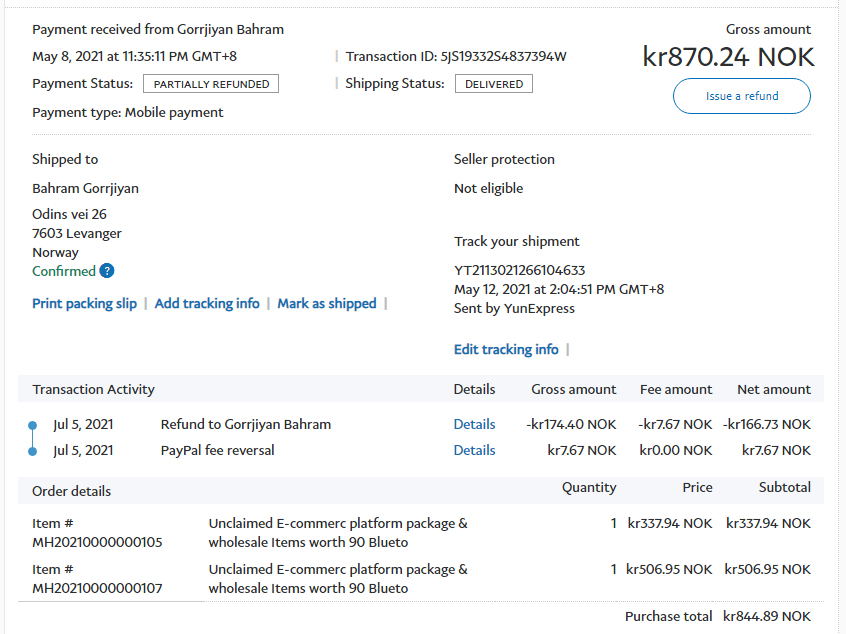Click the PARTIALLY REFUNDED status badge

click(x=211, y=84)
